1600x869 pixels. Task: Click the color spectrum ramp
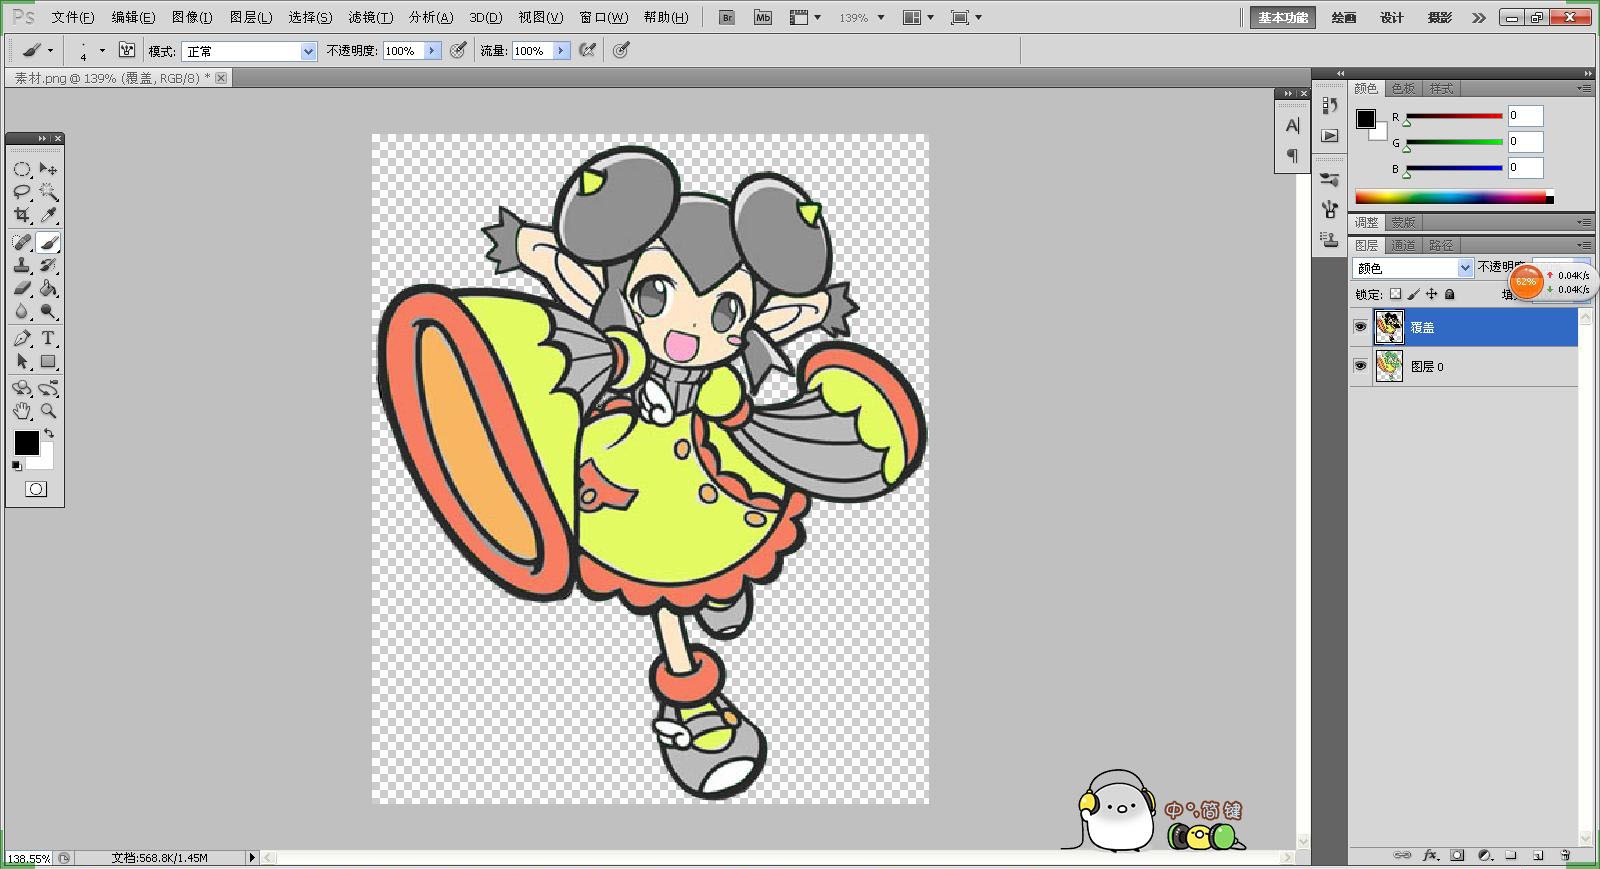1454,197
